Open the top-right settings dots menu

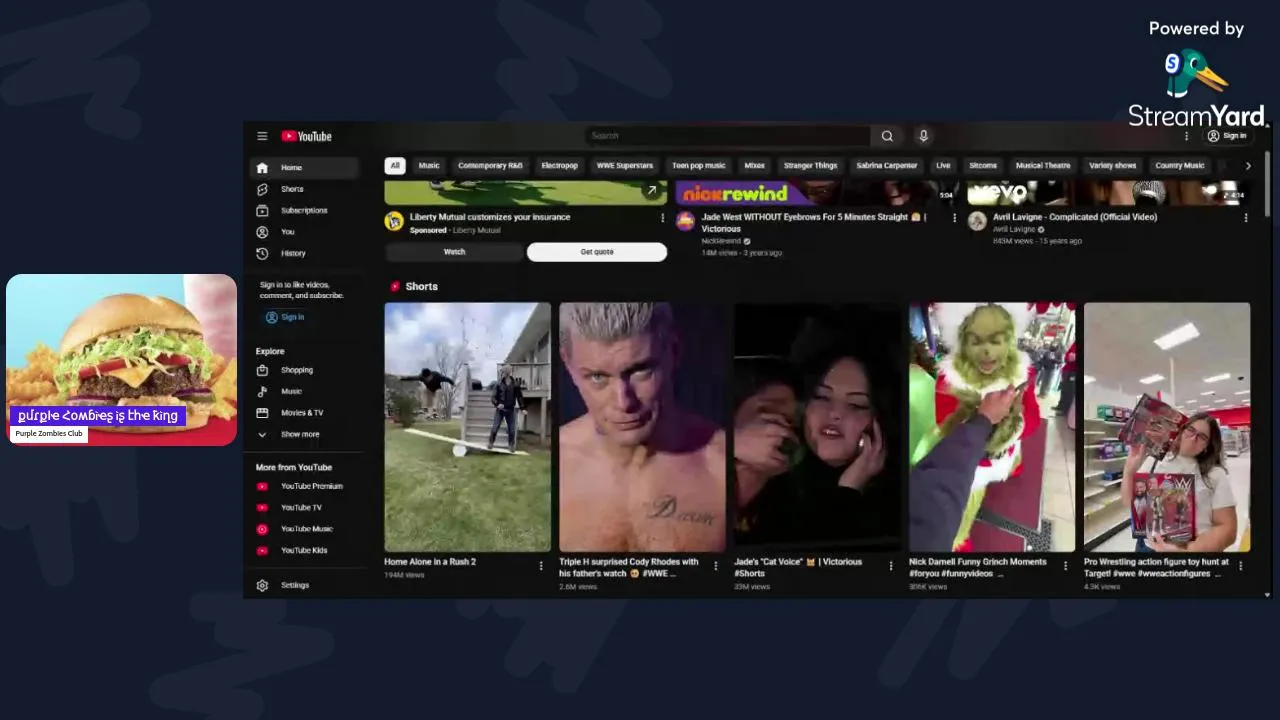[x=1187, y=136]
